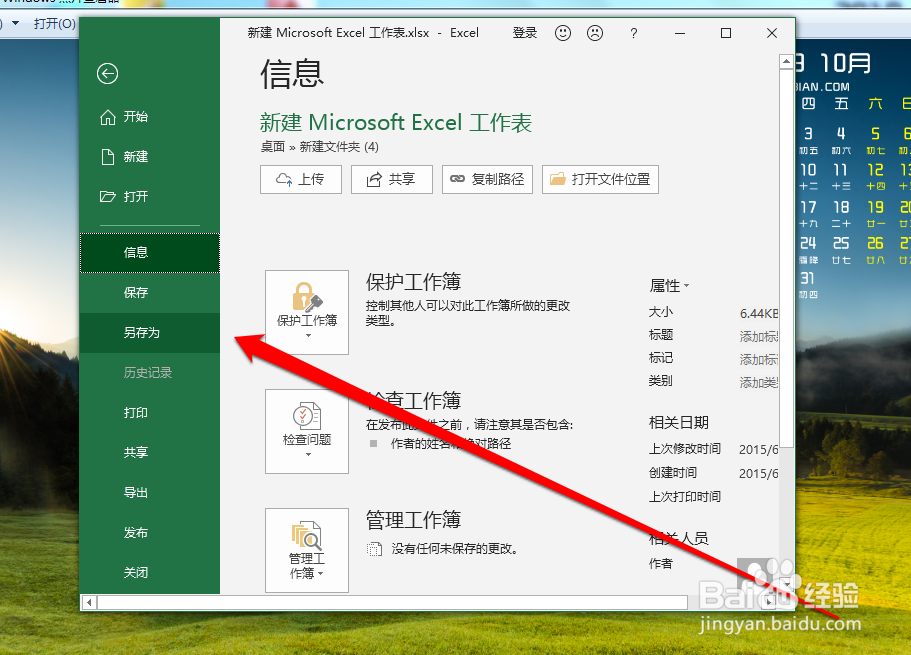Open the 检查问题 dropdown button
This screenshot has height=655, width=911.
pos(307,431)
